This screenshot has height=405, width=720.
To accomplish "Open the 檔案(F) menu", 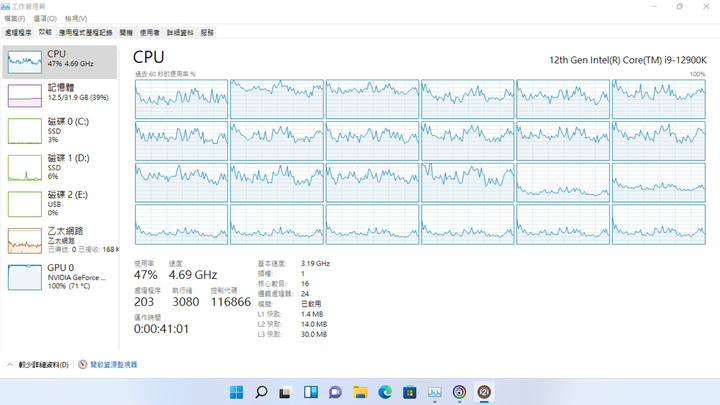I will pyautogui.click(x=15, y=19).
